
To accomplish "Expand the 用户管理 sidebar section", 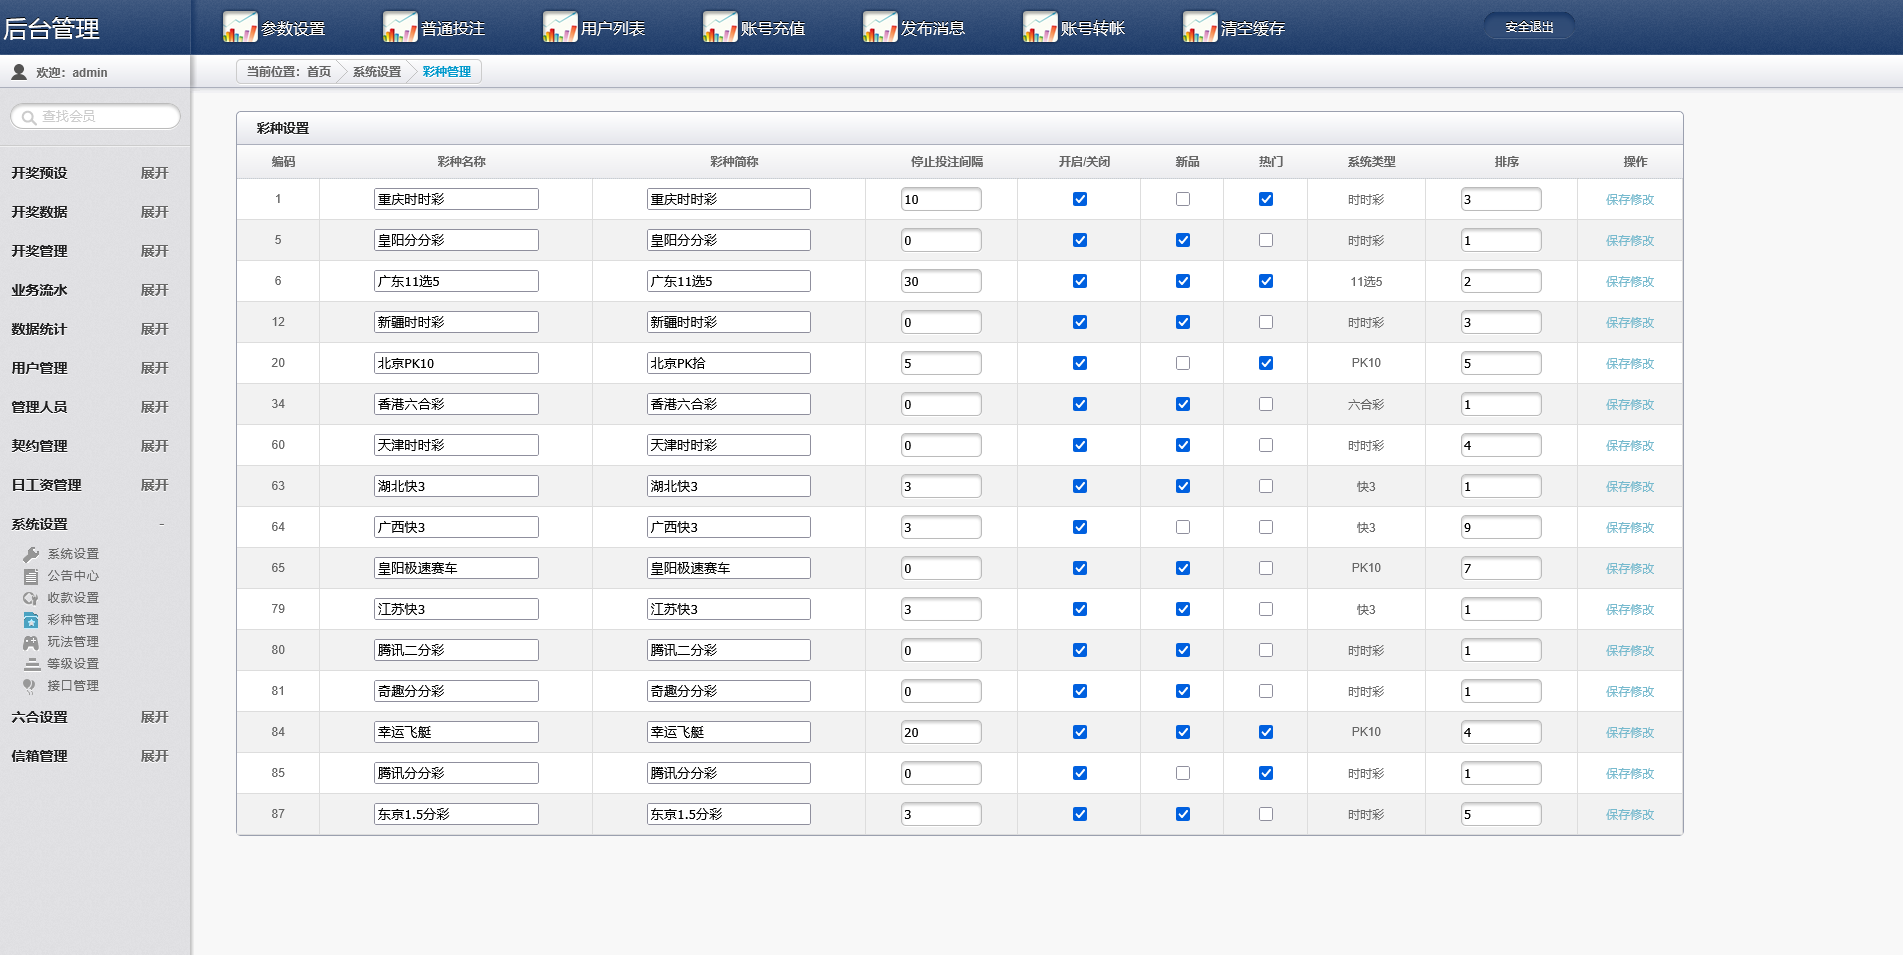I will [154, 368].
